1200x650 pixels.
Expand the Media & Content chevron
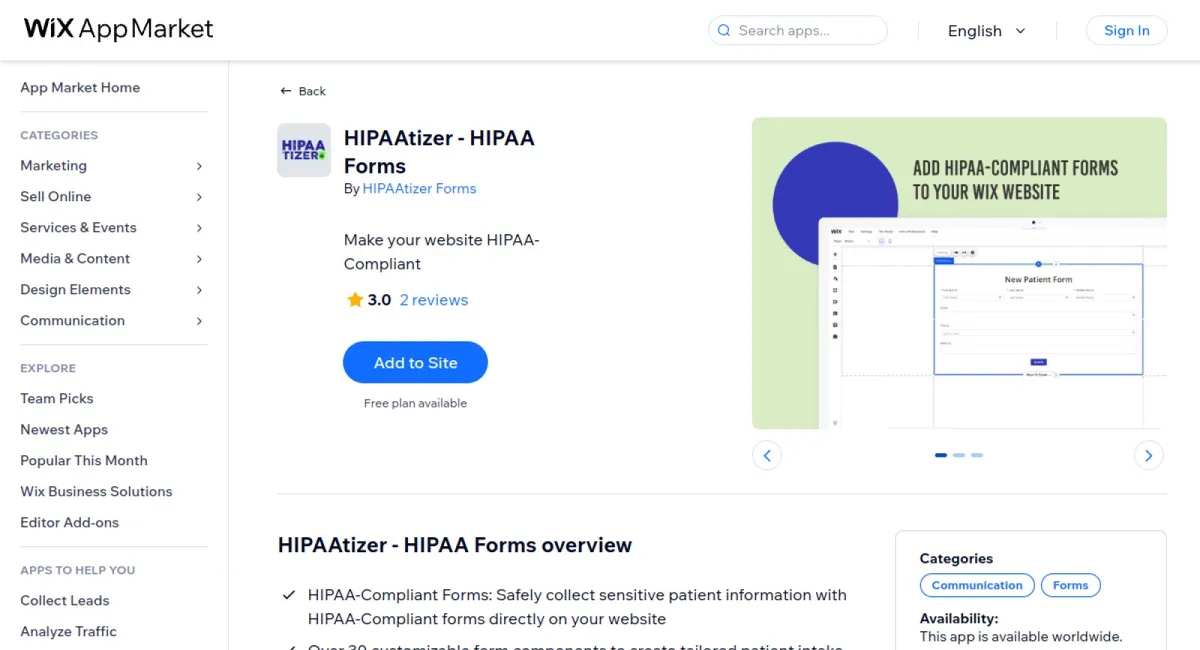(199, 259)
